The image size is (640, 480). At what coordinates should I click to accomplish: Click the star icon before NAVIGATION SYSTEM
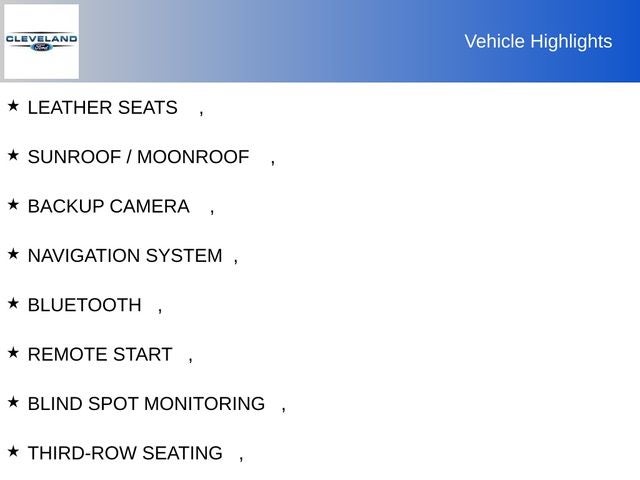pos(13,254)
